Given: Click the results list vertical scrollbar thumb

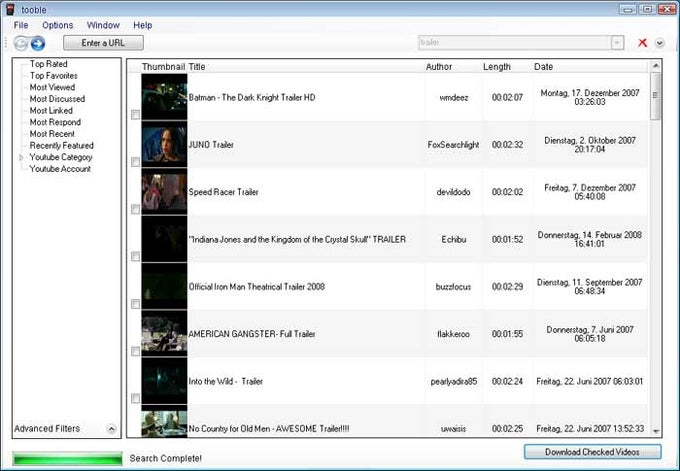Looking at the screenshot, I should tap(655, 95).
